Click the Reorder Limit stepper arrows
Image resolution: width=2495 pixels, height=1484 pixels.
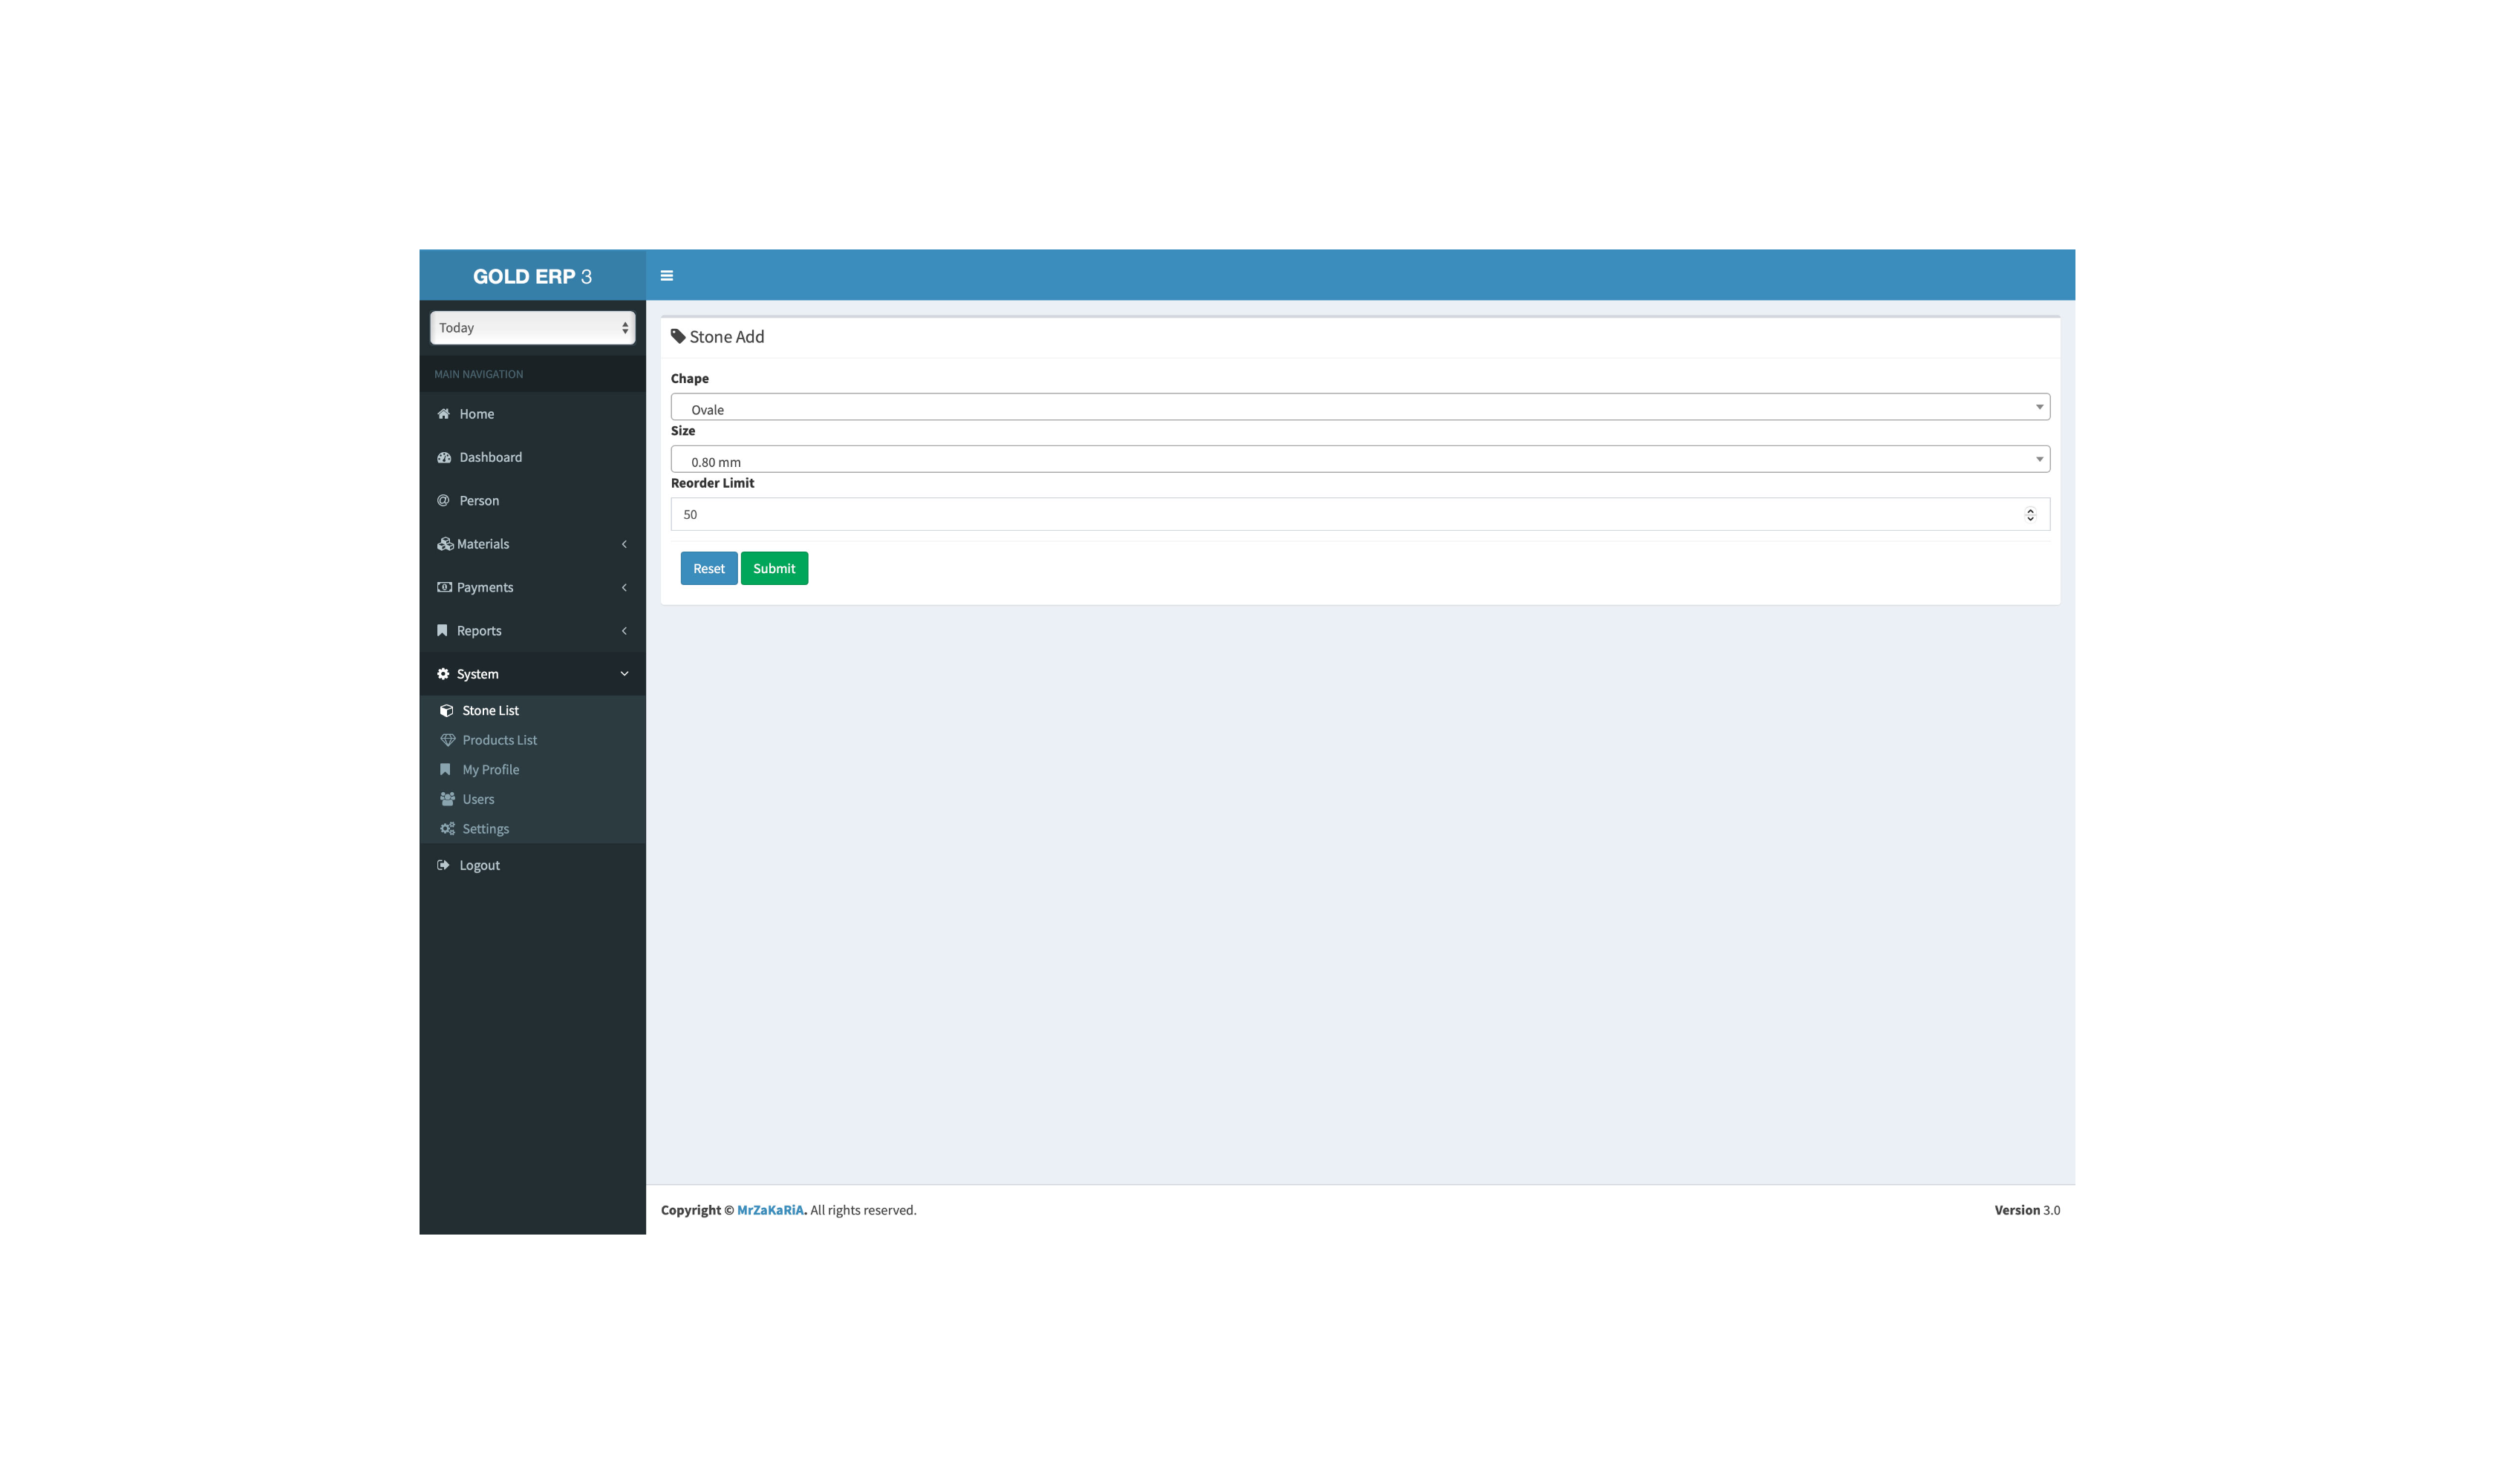[2030, 514]
